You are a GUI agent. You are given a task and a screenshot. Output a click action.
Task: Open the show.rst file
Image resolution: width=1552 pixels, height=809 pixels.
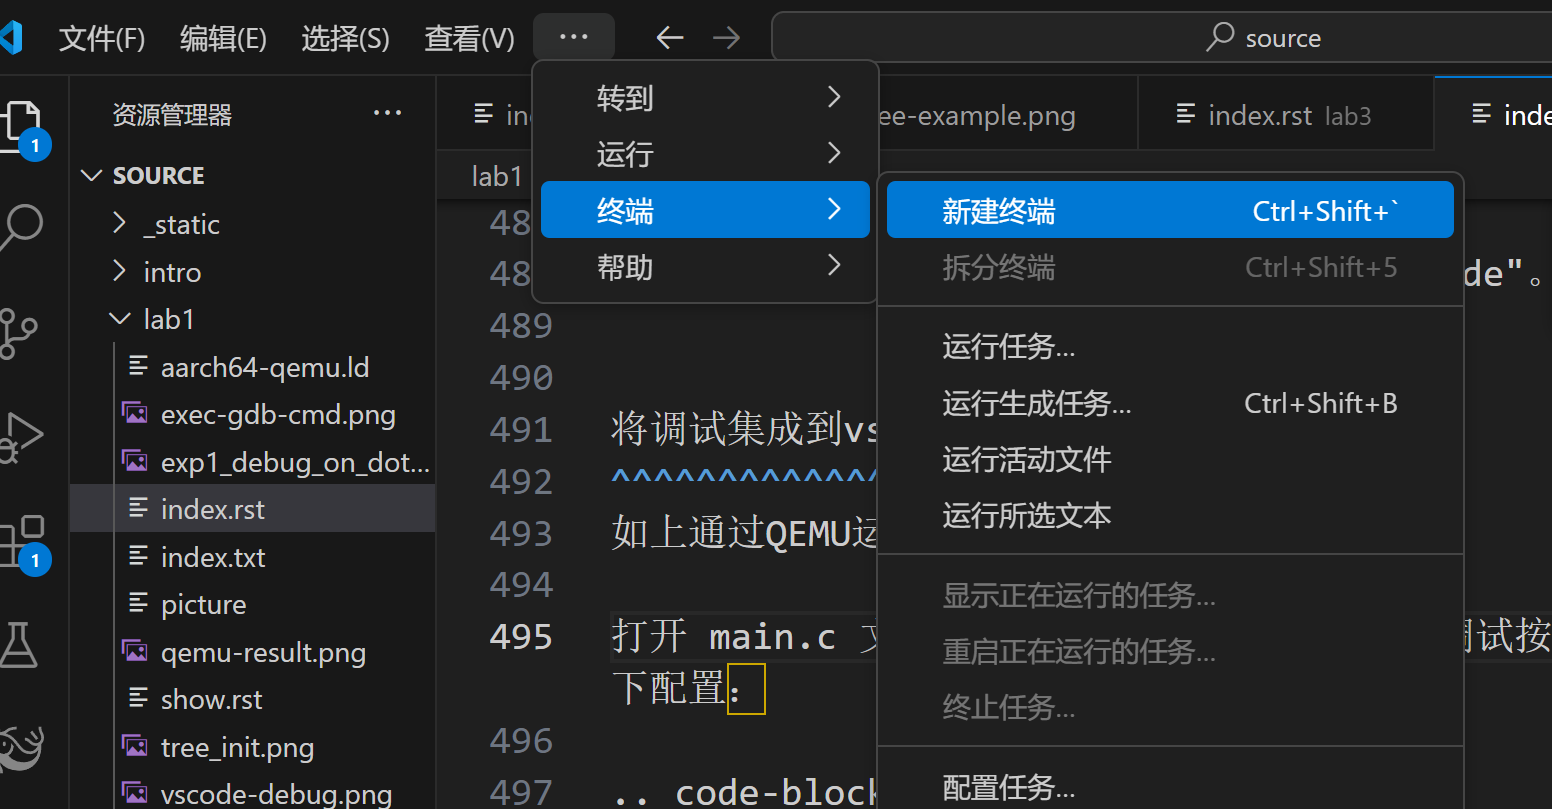[212, 698]
